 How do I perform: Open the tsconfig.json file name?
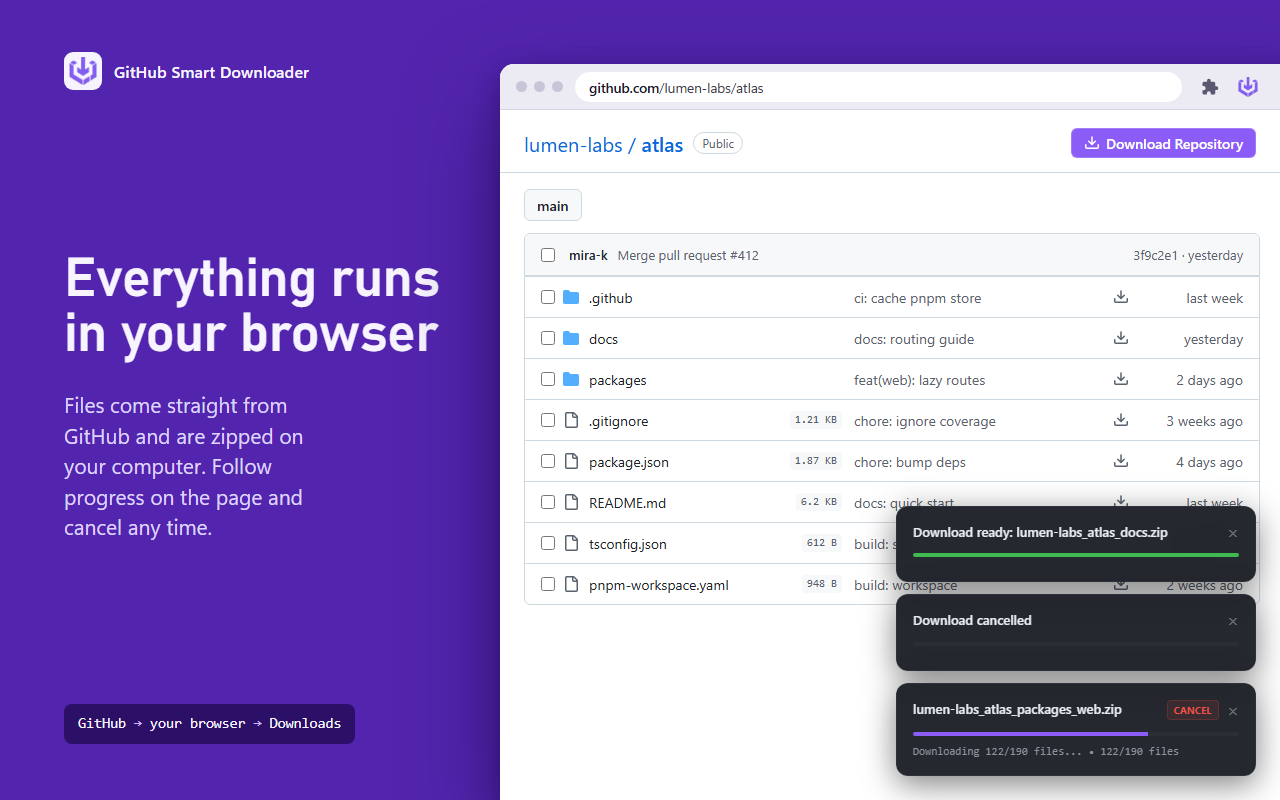coord(628,544)
